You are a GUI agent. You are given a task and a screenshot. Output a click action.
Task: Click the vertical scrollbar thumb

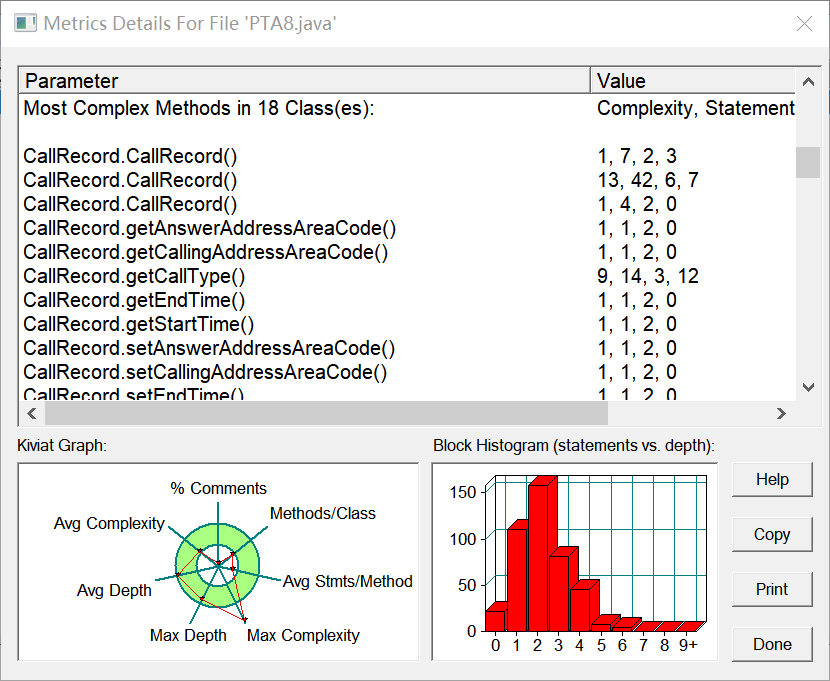point(808,162)
